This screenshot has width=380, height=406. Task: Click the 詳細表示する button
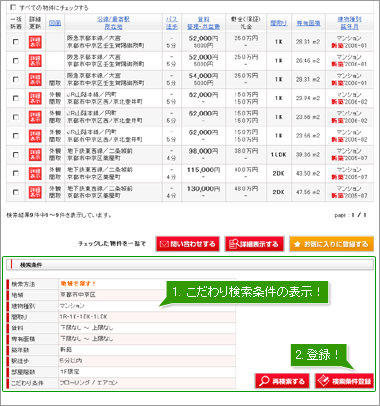point(254,244)
